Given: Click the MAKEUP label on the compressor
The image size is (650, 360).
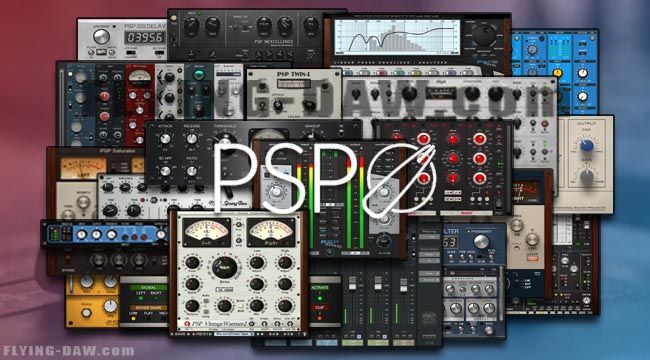Looking at the screenshot, I should click(312, 126).
